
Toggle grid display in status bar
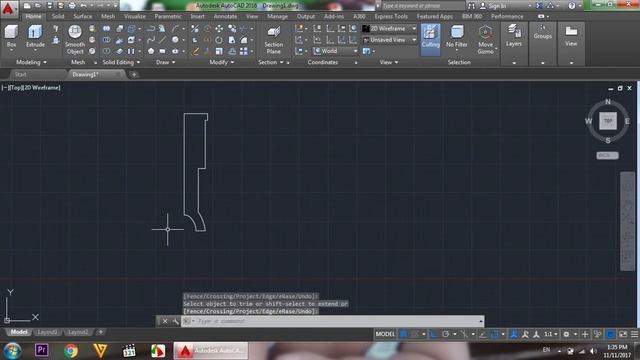click(x=403, y=334)
